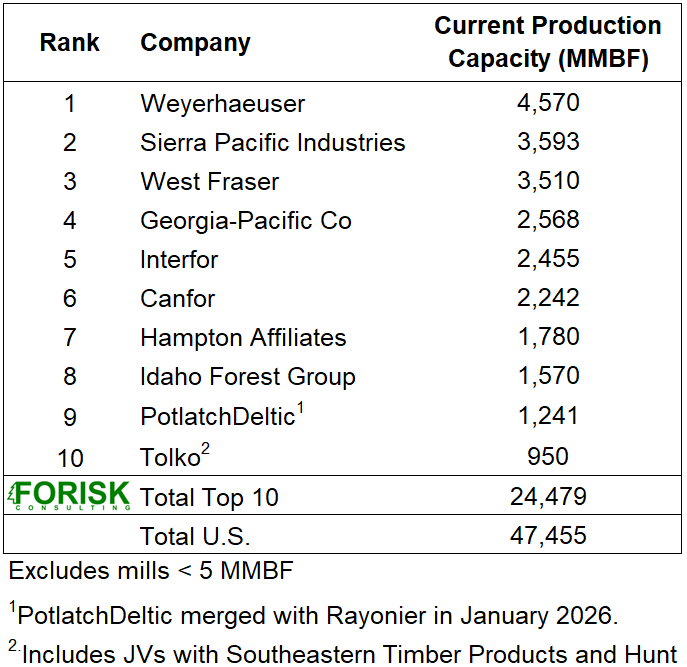The image size is (687, 667).
Task: Select the Rank column header
Action: point(70,43)
